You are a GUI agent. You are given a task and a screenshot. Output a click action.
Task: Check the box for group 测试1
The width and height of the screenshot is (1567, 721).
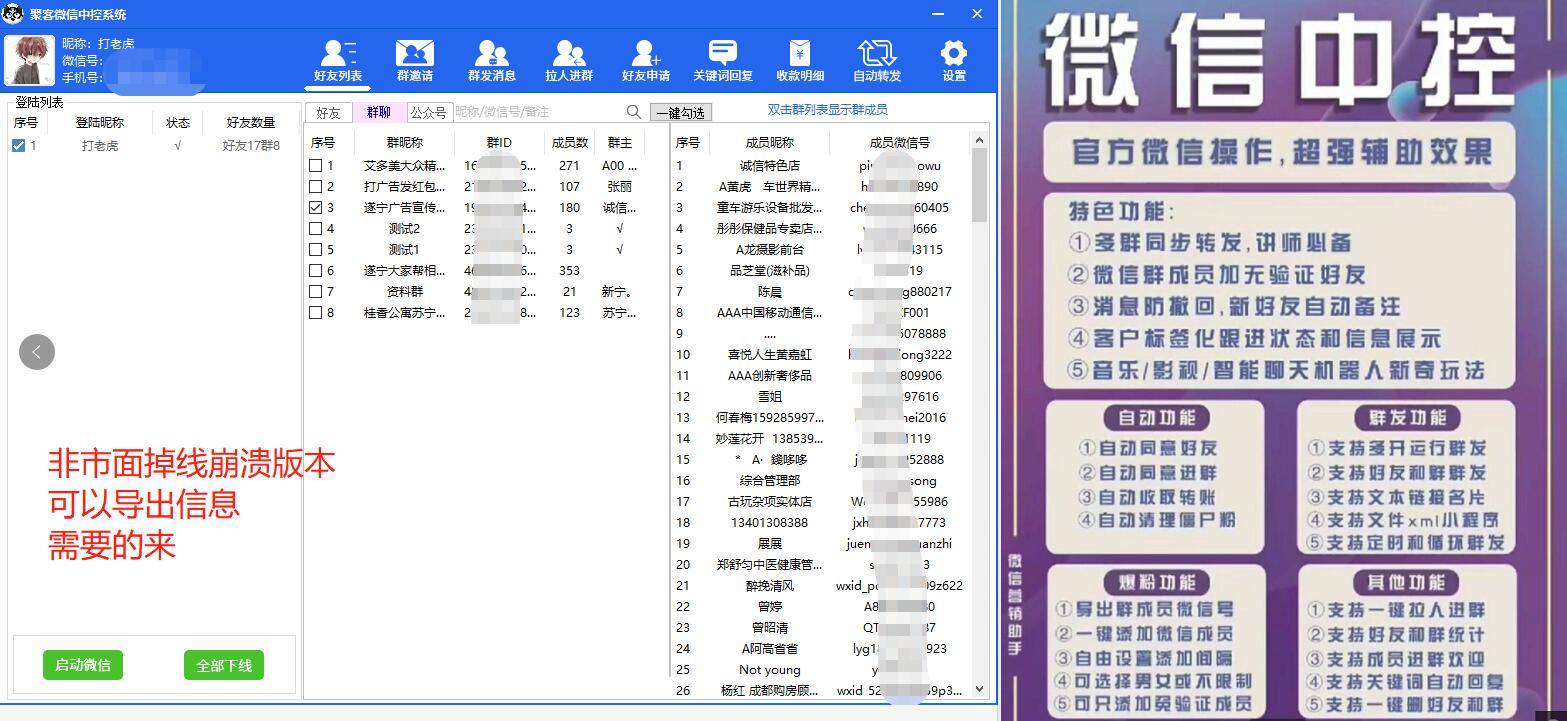[x=316, y=250]
